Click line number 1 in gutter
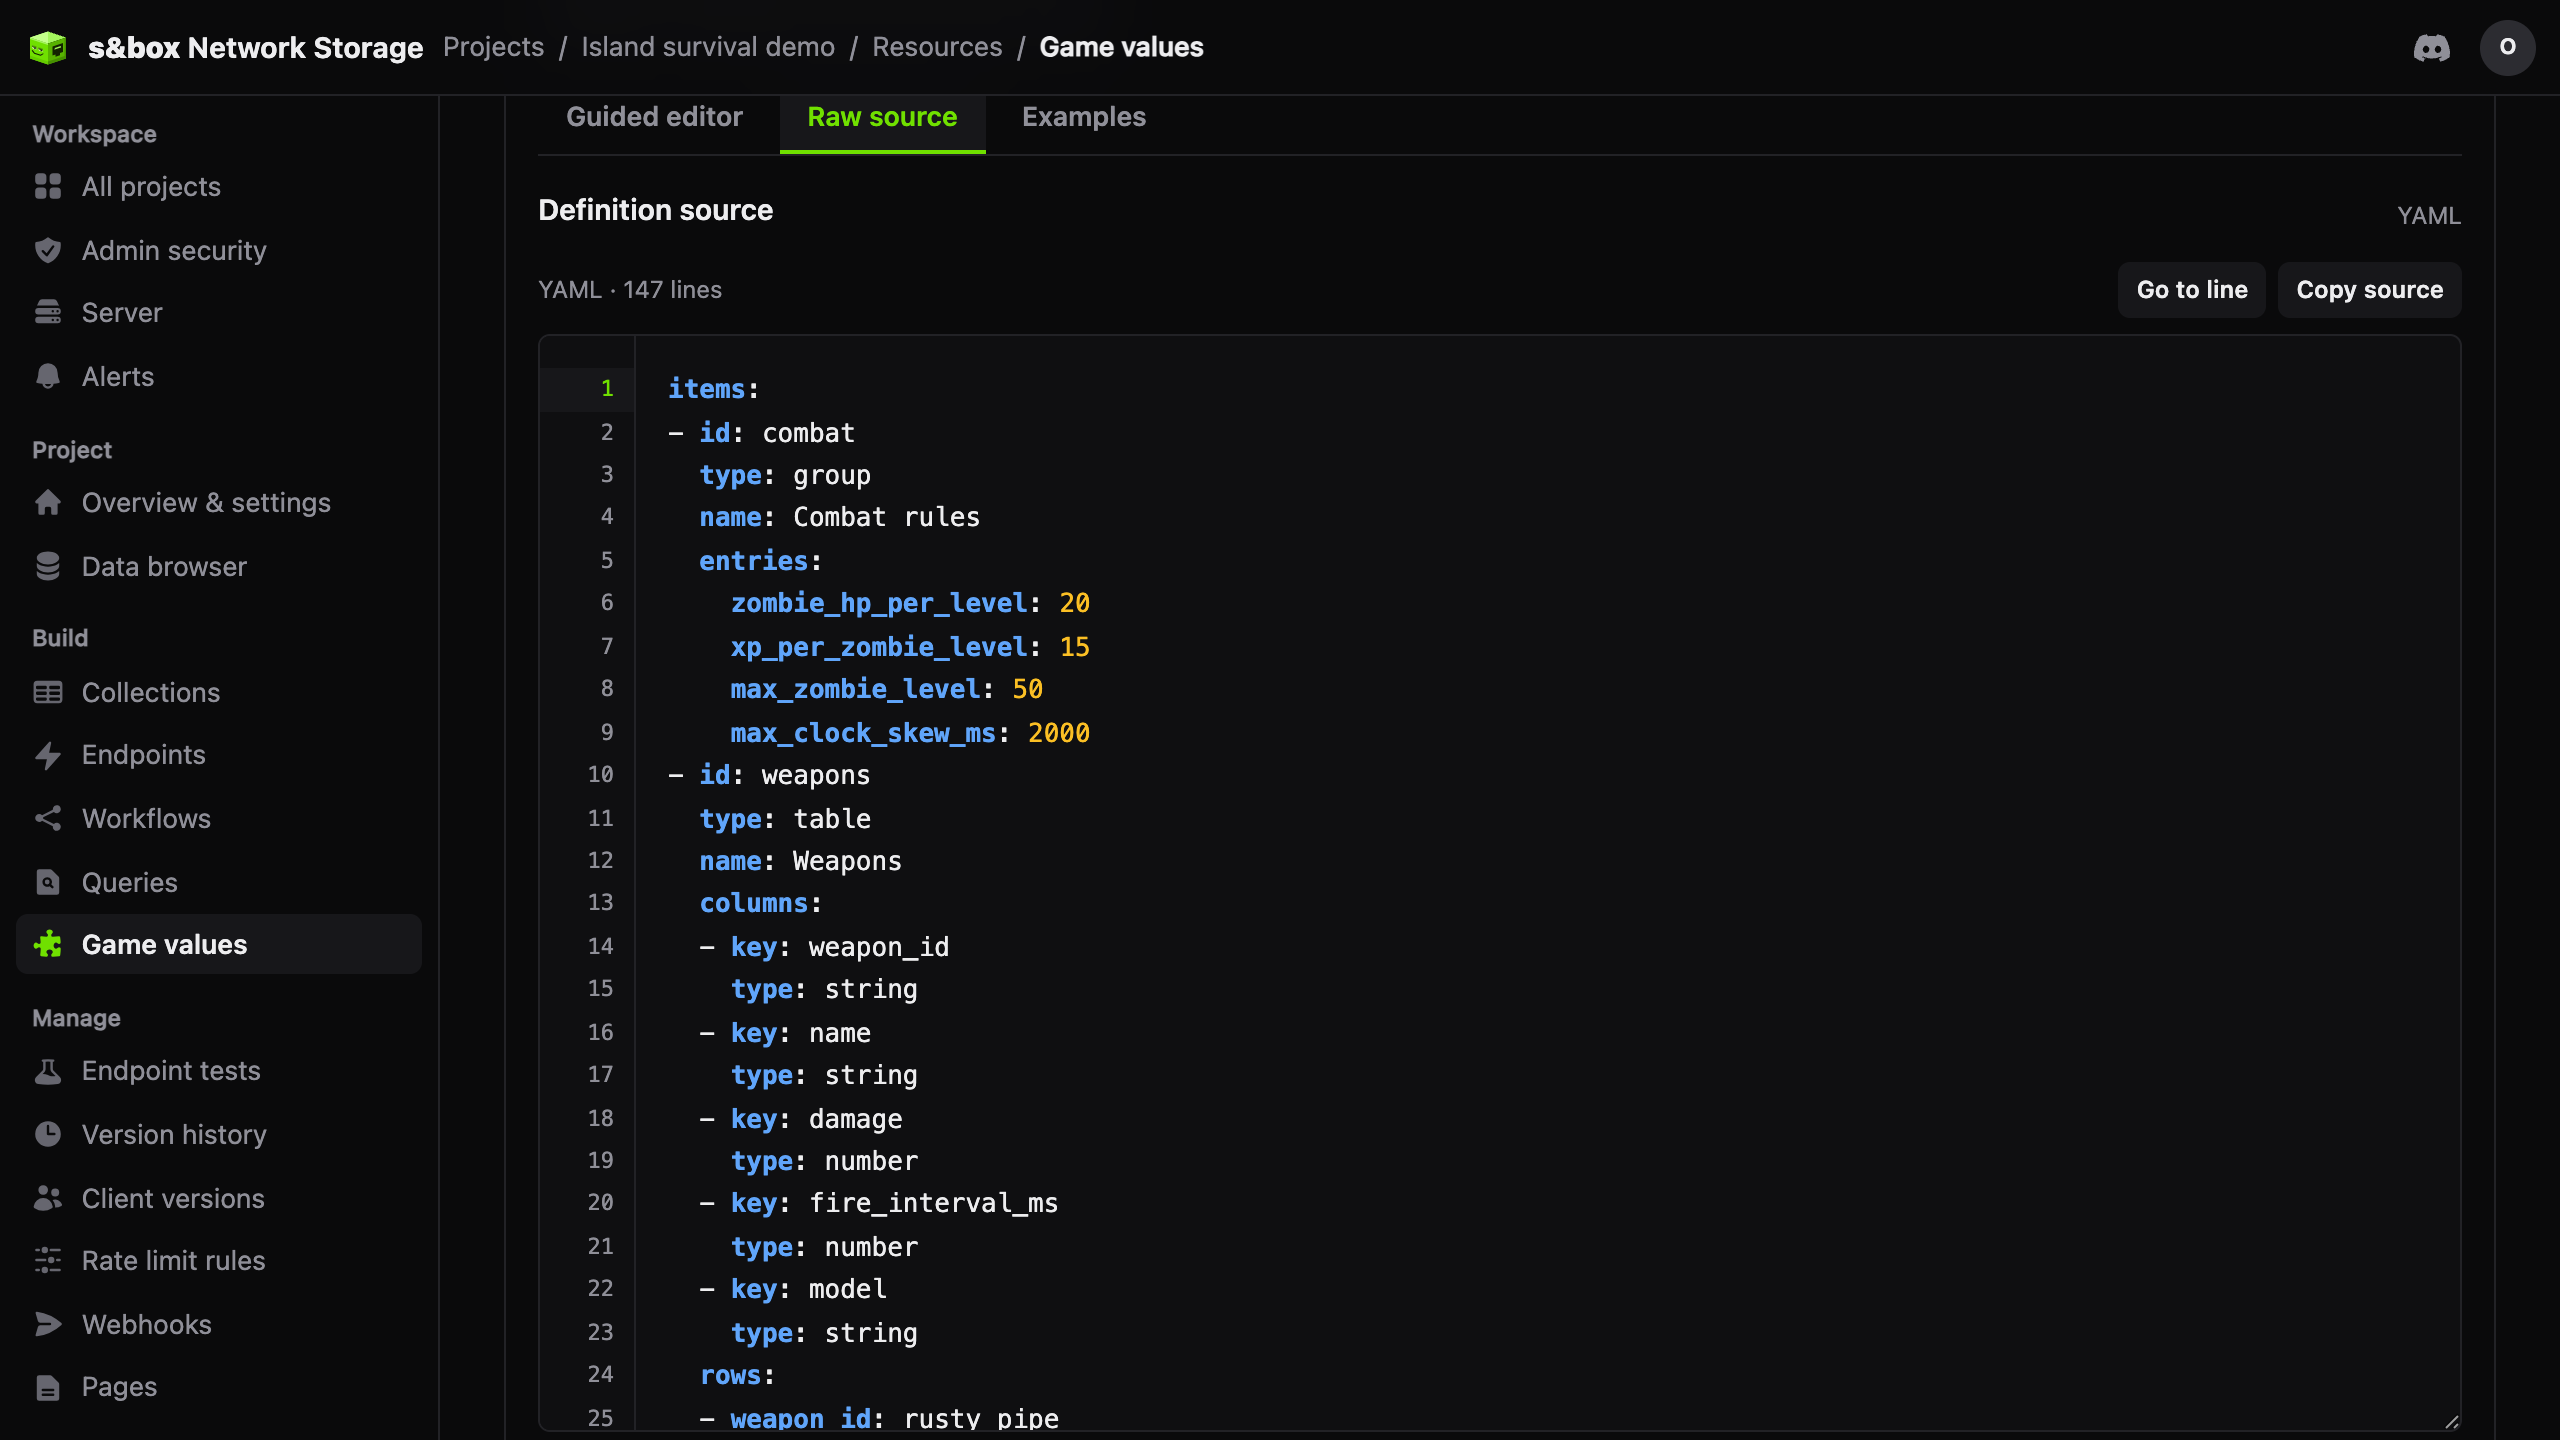The image size is (2560, 1440). point(607,388)
